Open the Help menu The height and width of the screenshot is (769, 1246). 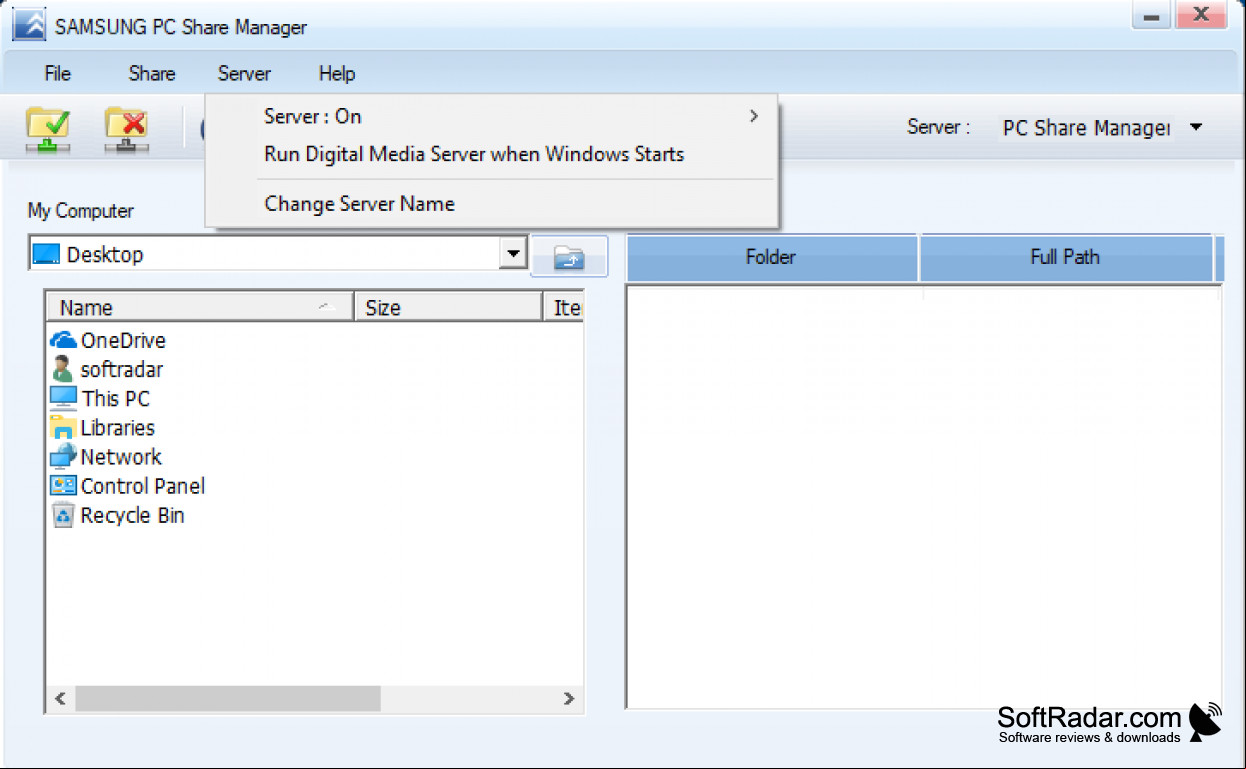coord(337,73)
